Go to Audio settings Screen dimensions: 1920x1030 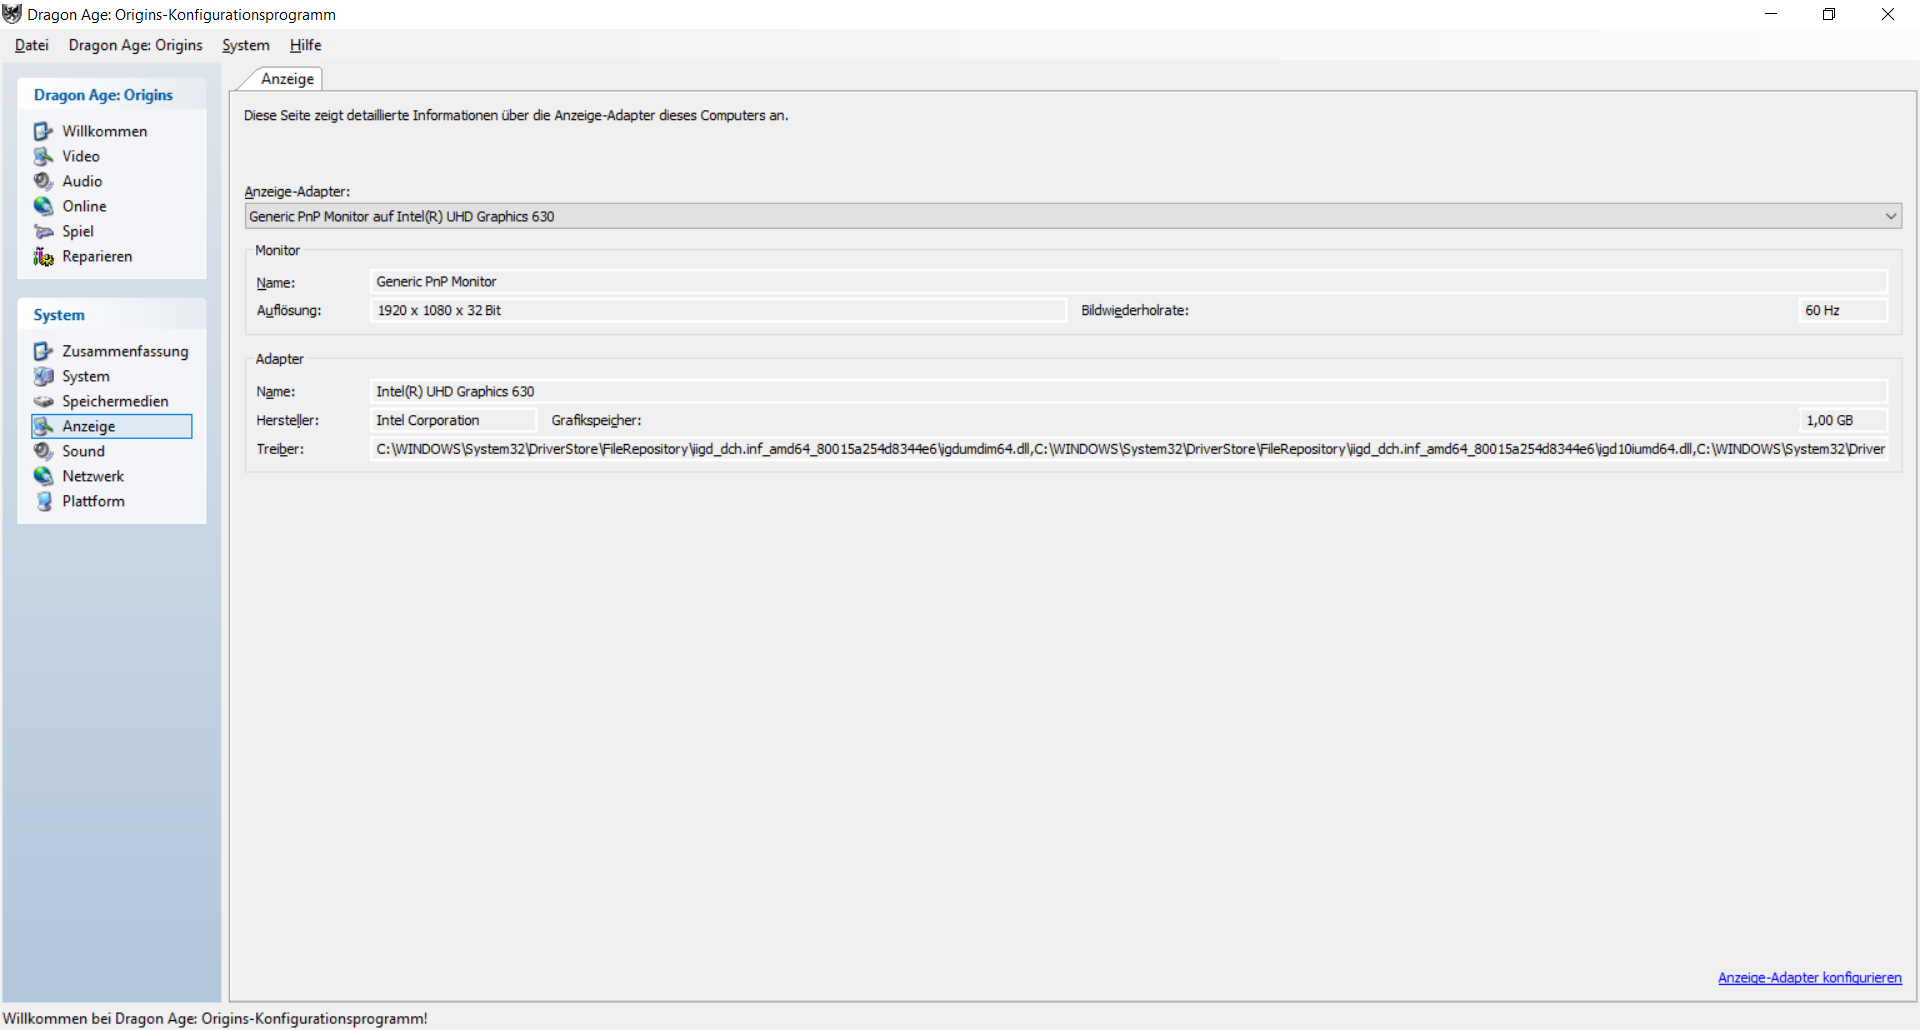click(82, 181)
